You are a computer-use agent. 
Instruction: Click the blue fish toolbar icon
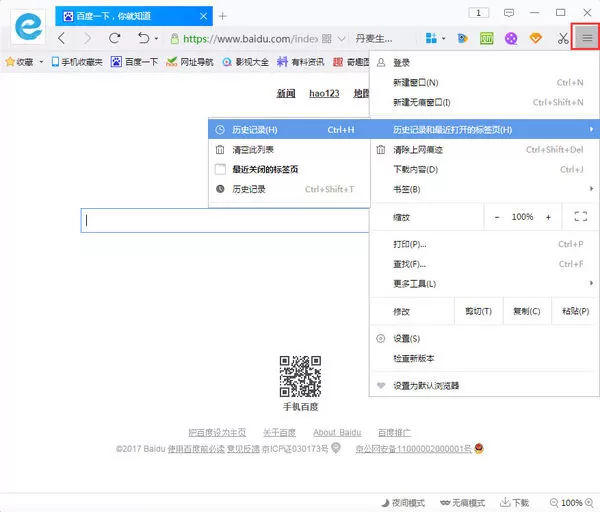tap(462, 38)
